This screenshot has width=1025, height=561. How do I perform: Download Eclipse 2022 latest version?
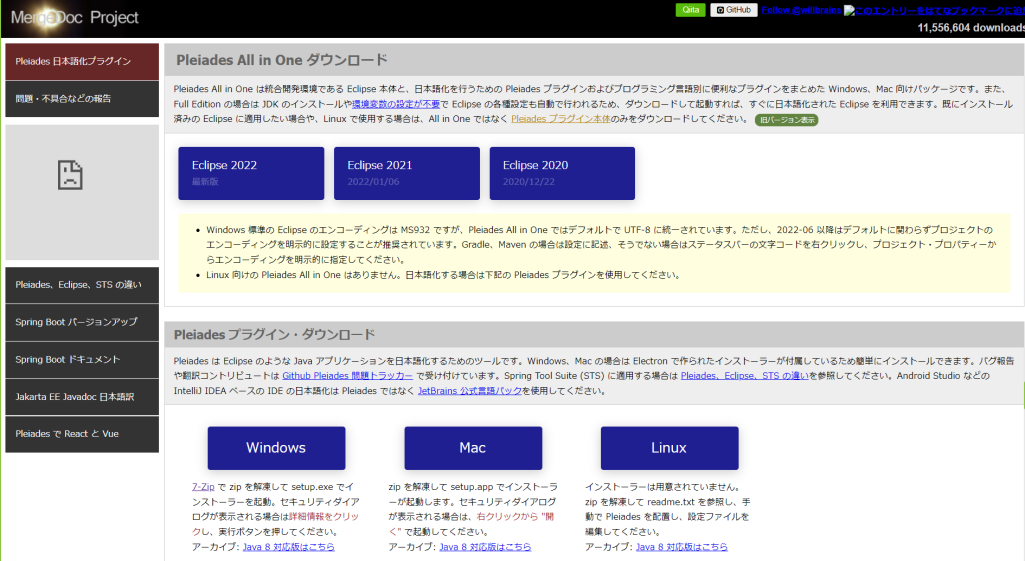point(251,173)
